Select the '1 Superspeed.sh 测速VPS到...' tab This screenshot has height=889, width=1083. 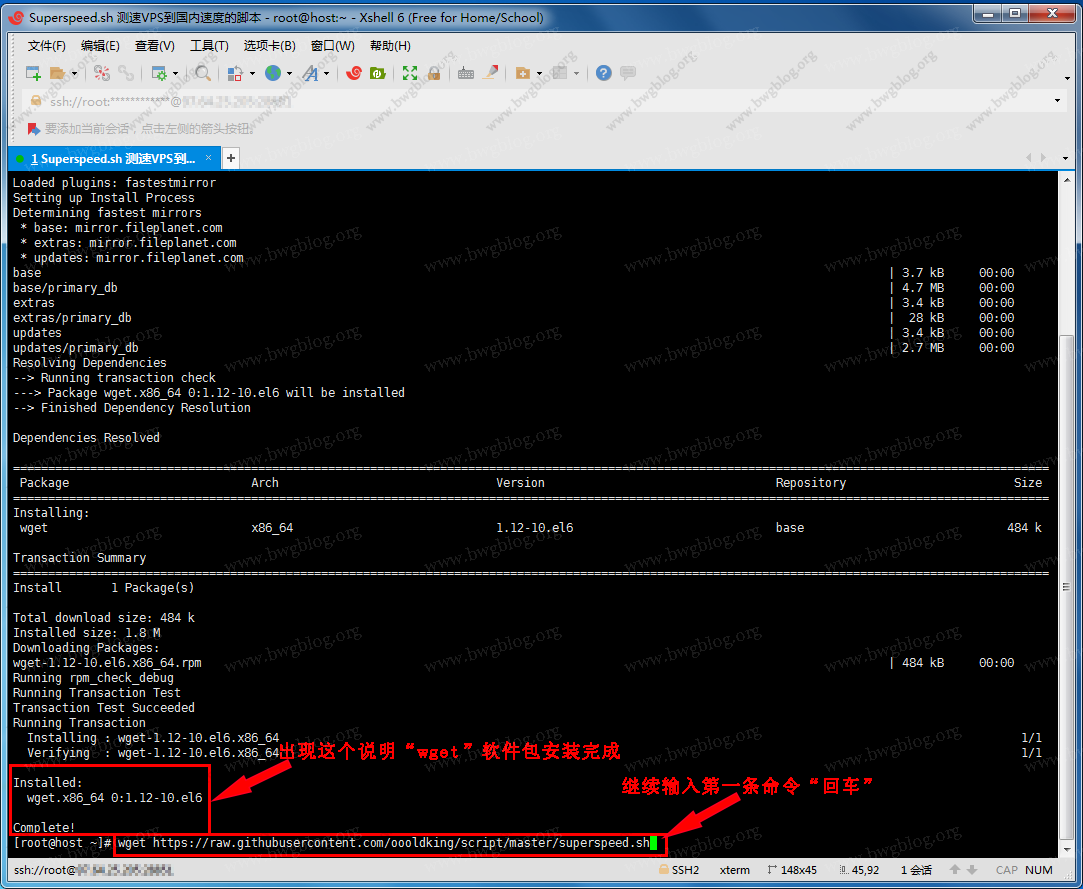[114, 159]
